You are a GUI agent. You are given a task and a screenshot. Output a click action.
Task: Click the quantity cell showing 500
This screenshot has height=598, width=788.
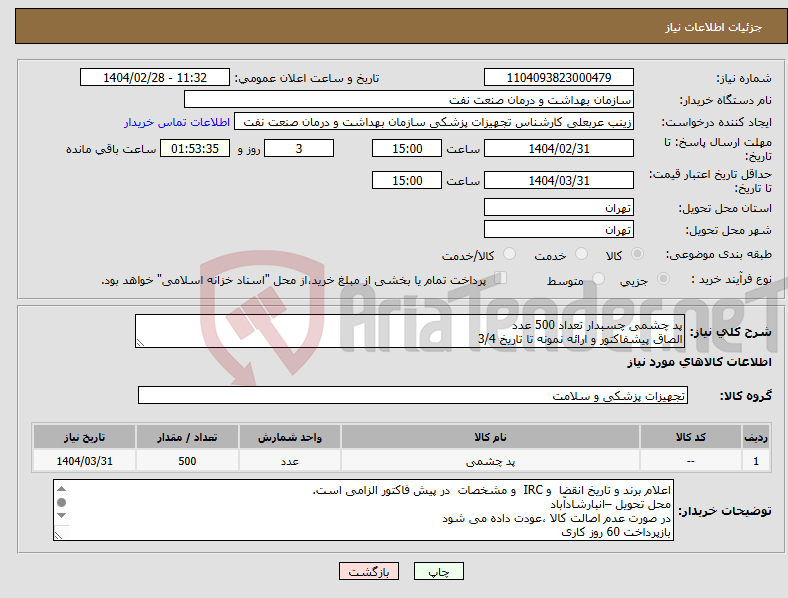[x=187, y=461]
